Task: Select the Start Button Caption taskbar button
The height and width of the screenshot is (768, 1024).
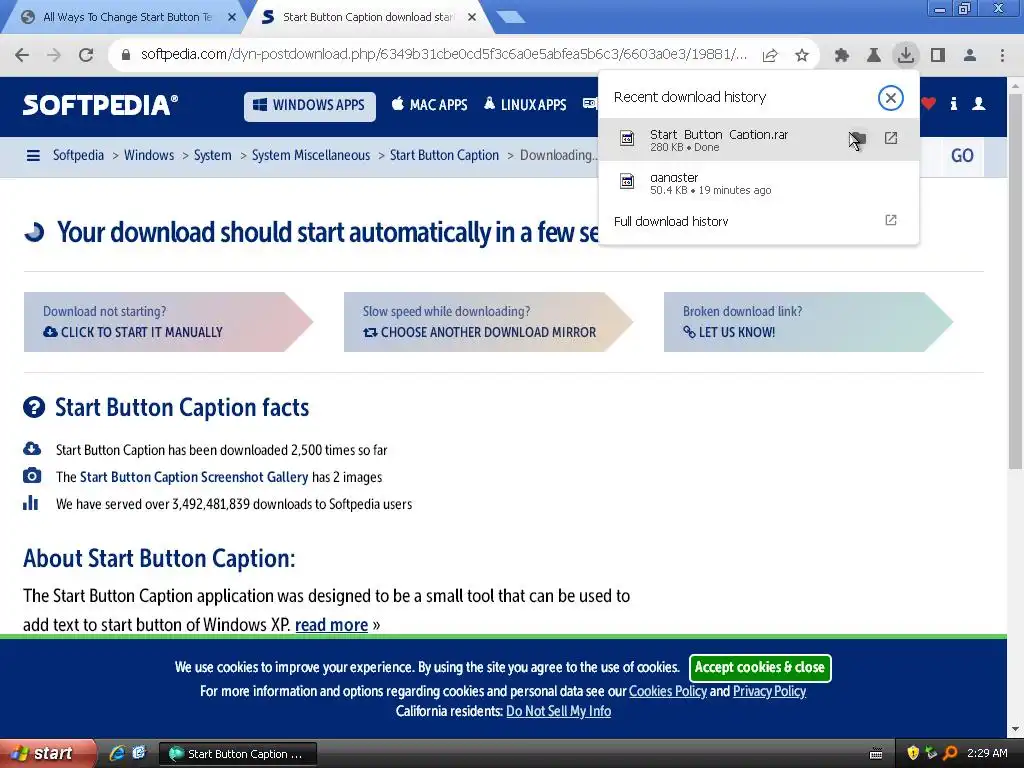Action: 238,754
